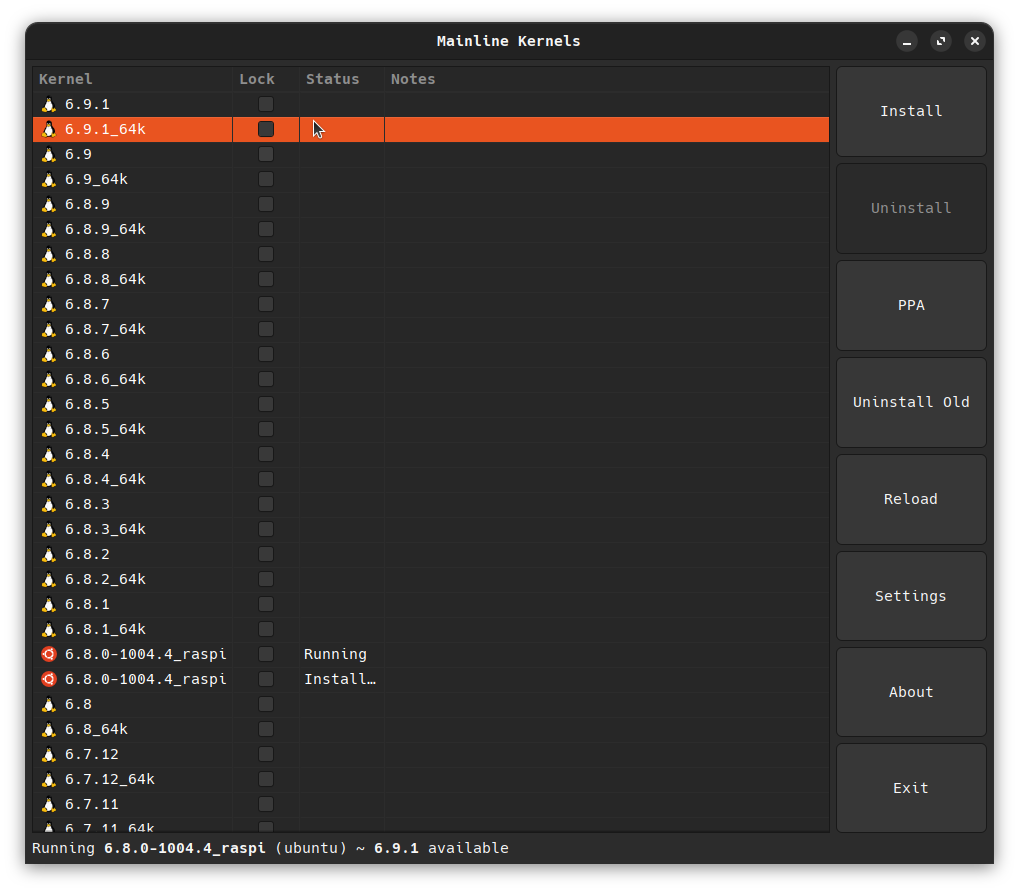The height and width of the screenshot is (892, 1019).
Task: Click the penguin icon on the 6.8.5_64k row
Action: point(49,429)
